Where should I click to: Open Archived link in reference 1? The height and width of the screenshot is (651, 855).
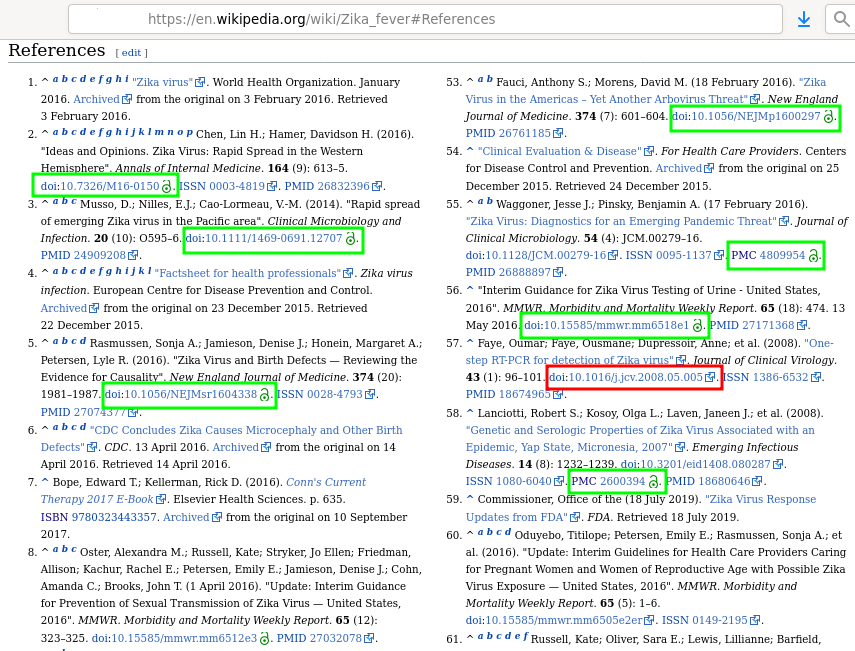pos(96,99)
